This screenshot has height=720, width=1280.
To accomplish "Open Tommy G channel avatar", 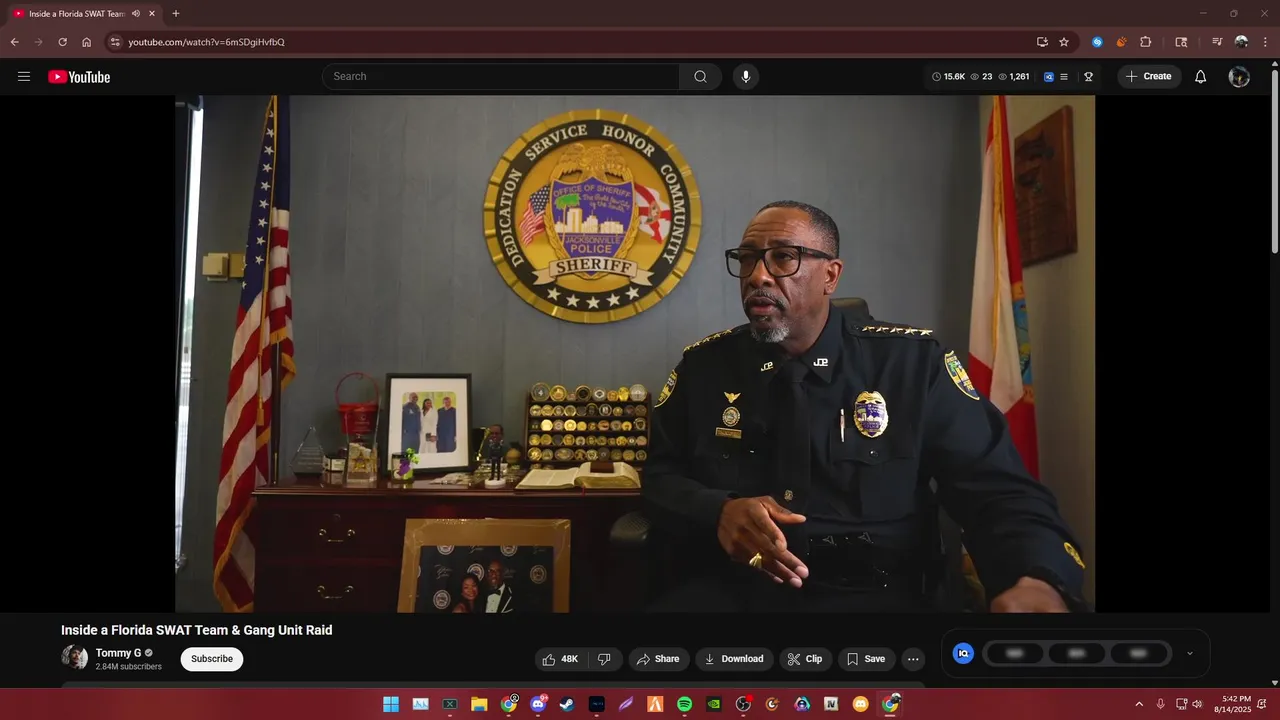I will click(74, 657).
